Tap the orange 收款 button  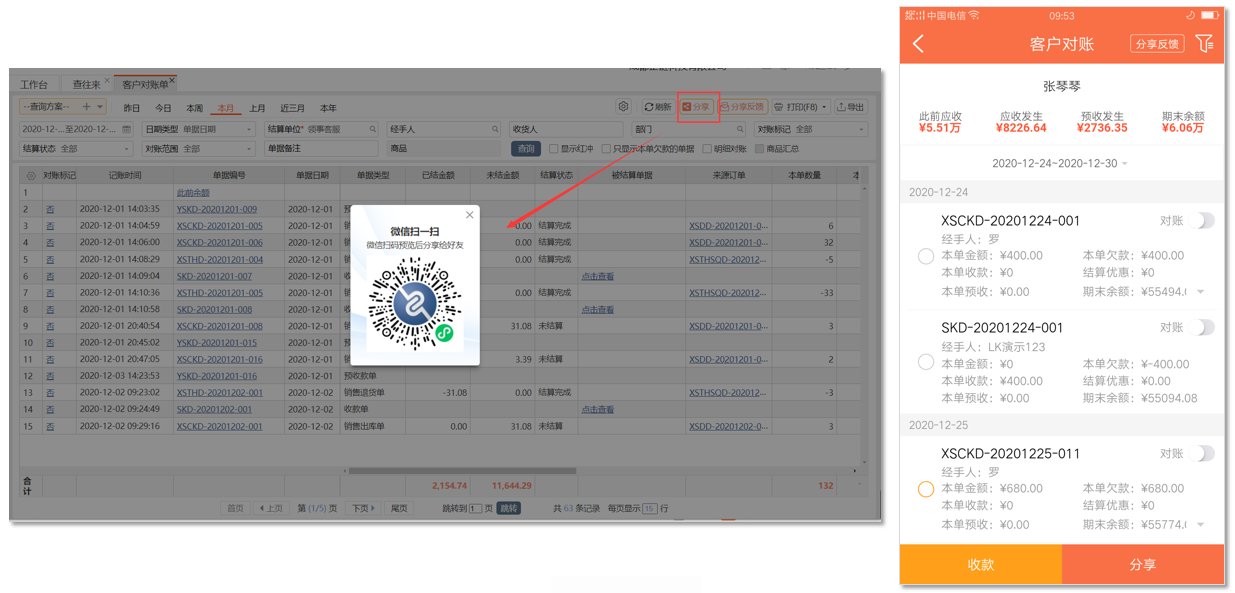[980, 564]
